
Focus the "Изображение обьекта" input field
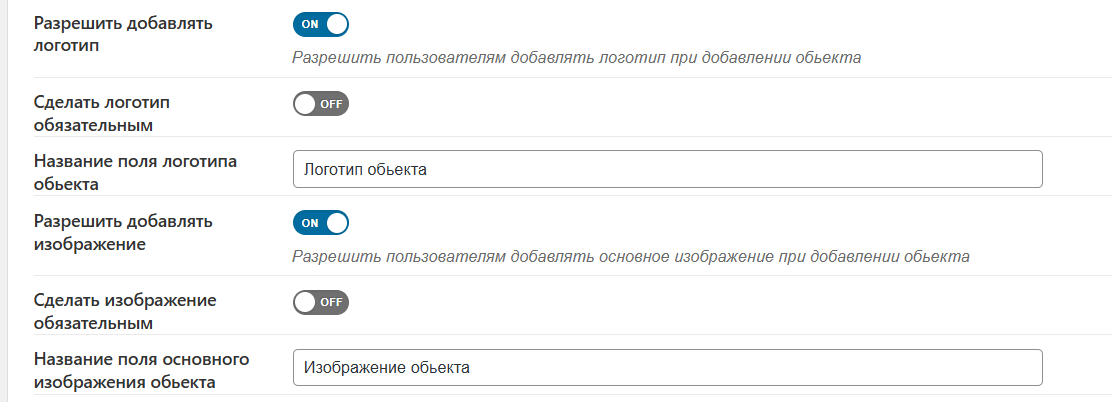667,367
